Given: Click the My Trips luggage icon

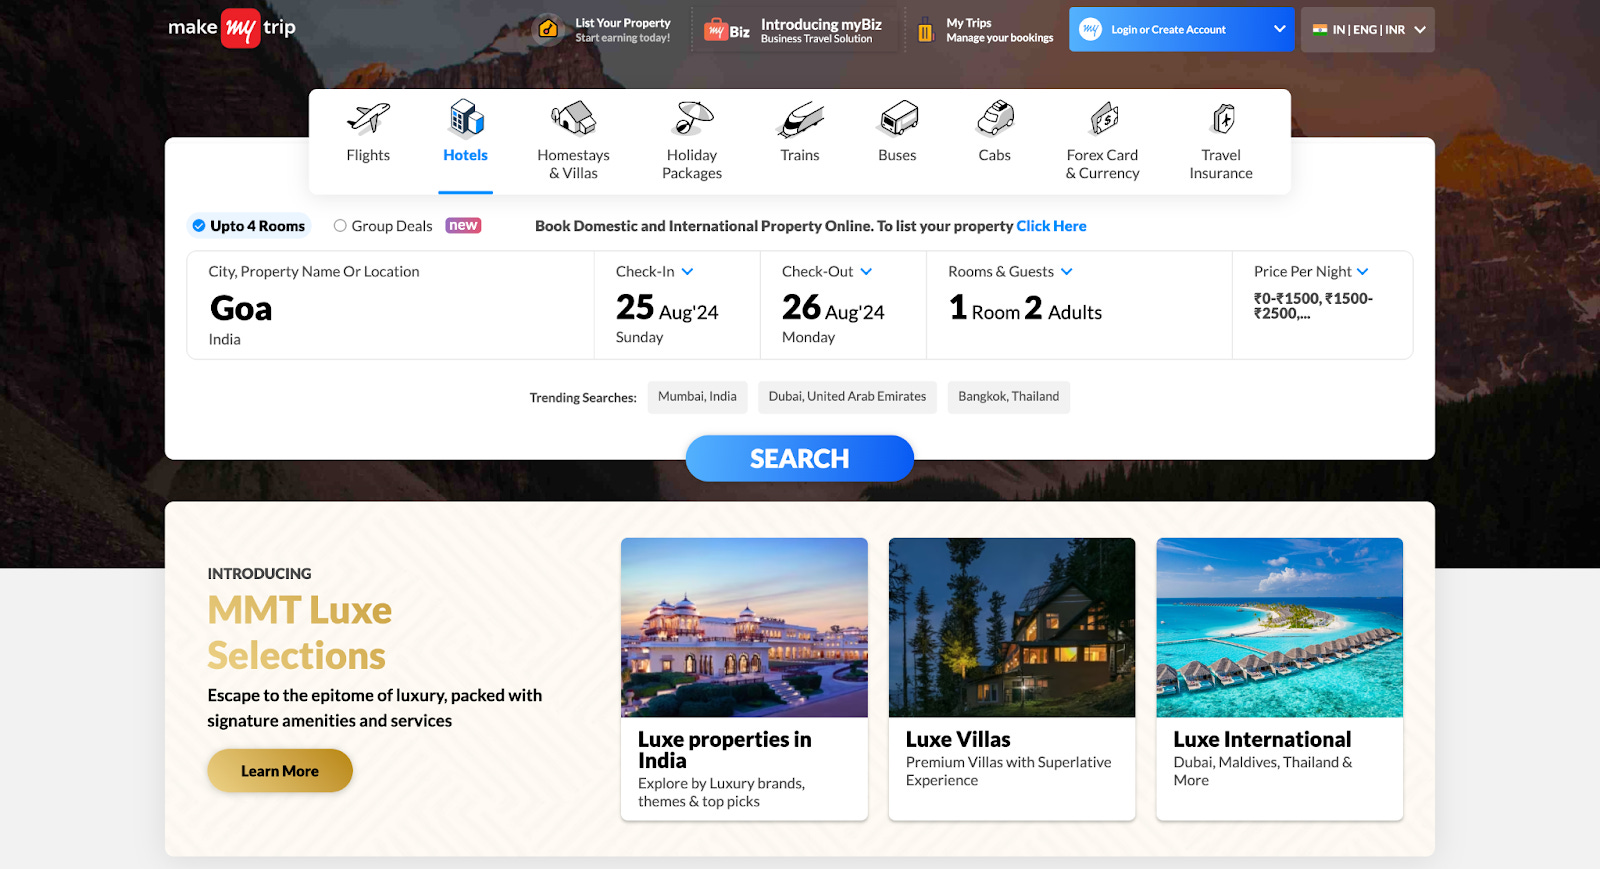Looking at the screenshot, I should pyautogui.click(x=926, y=30).
